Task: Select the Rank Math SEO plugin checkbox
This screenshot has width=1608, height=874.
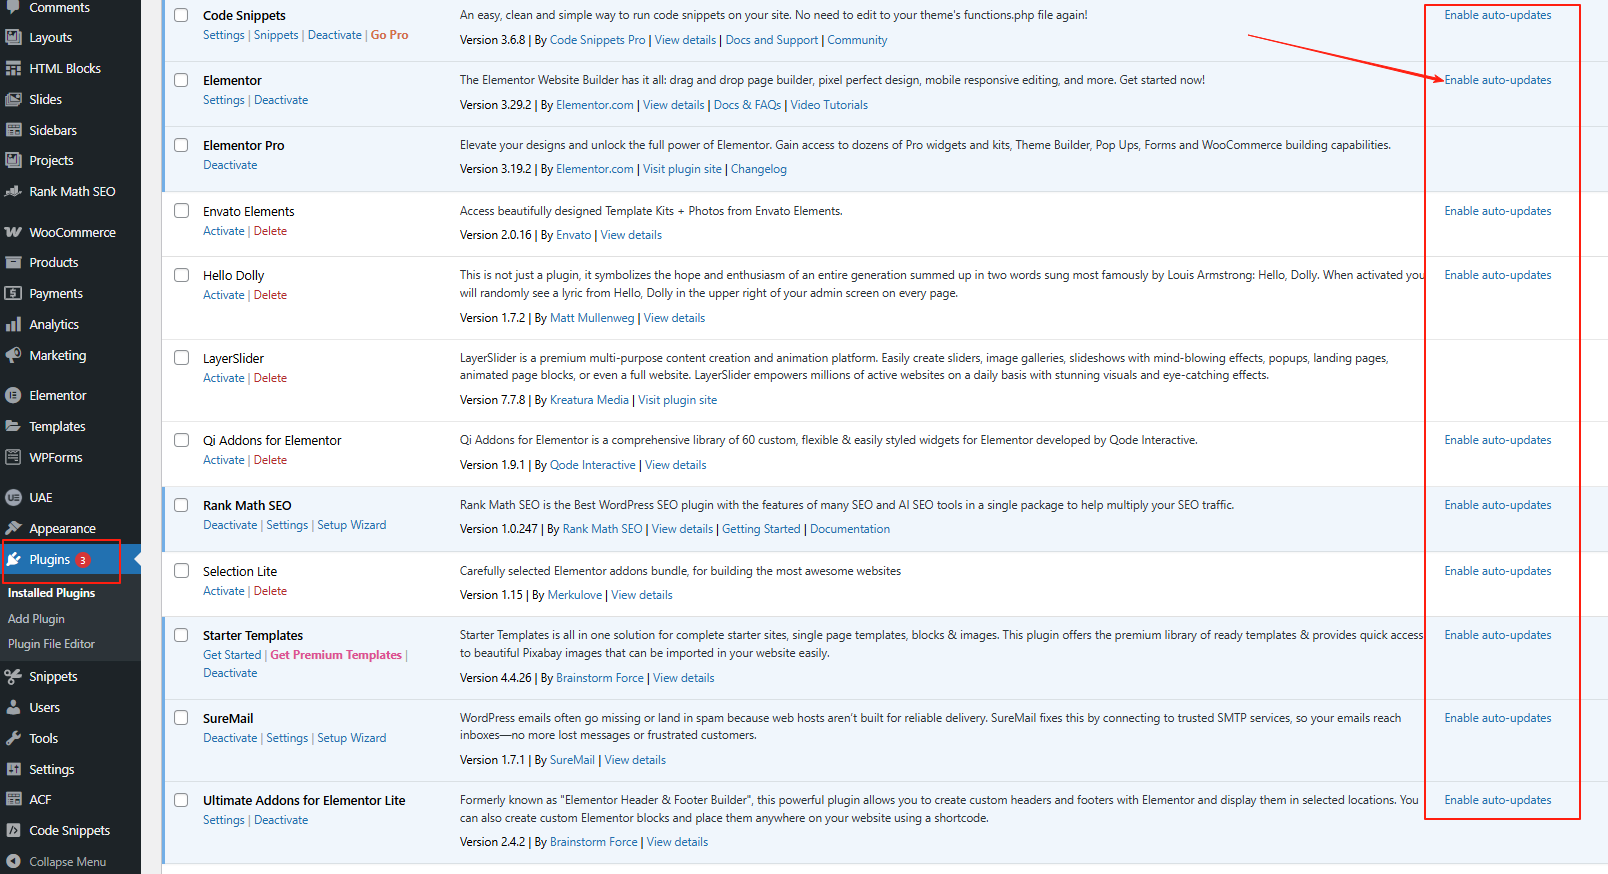Action: (x=181, y=505)
